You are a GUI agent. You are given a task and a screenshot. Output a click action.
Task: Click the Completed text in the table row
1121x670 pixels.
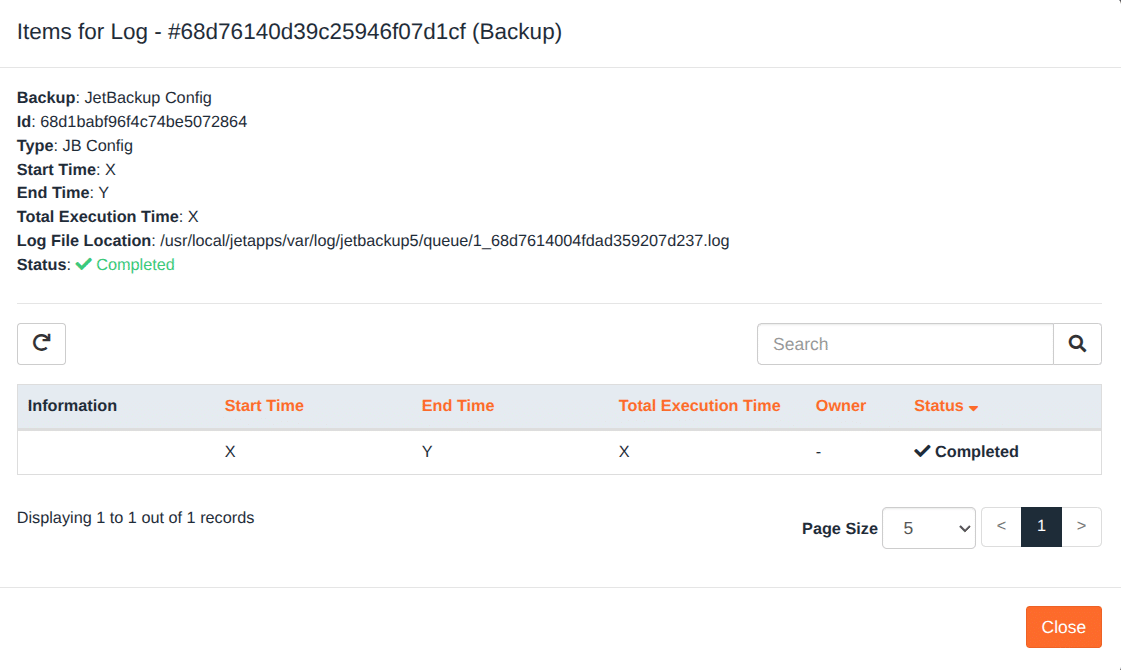click(x=977, y=452)
